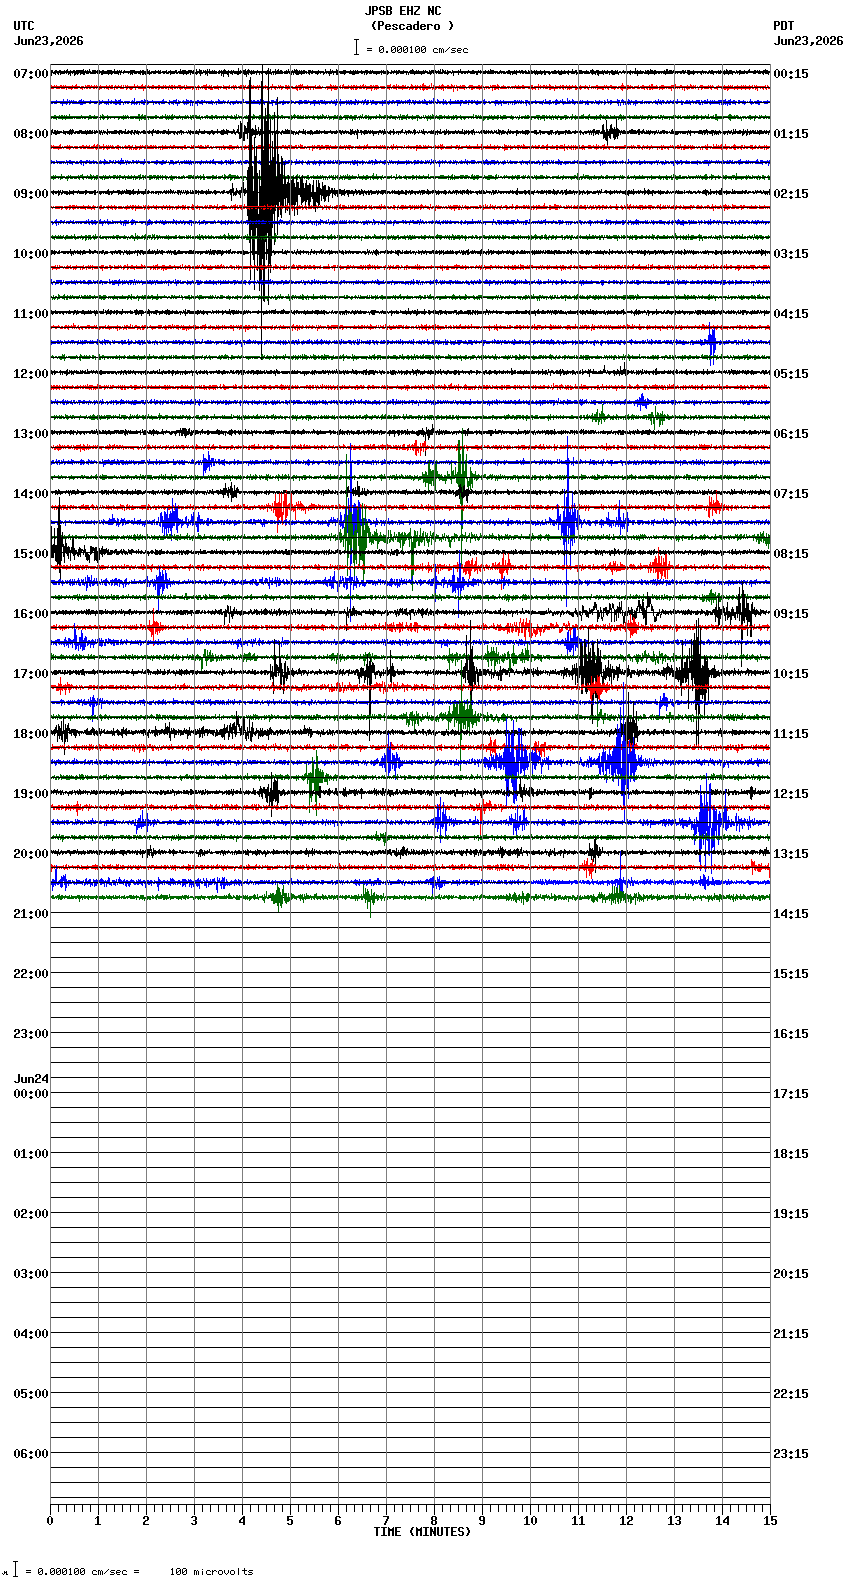The width and height of the screenshot is (850, 1584).
Task: Click the '13:15' PDT time label
Action: tap(791, 854)
